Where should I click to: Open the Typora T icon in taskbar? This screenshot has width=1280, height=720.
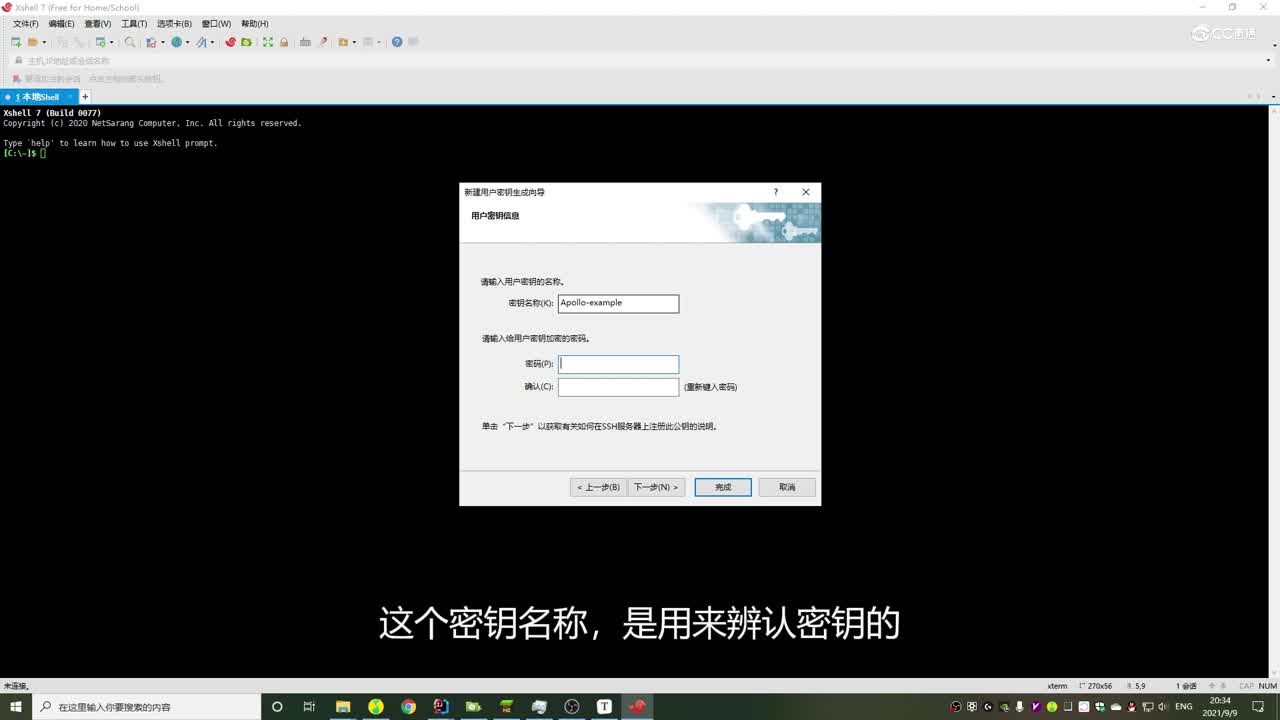tap(604, 707)
